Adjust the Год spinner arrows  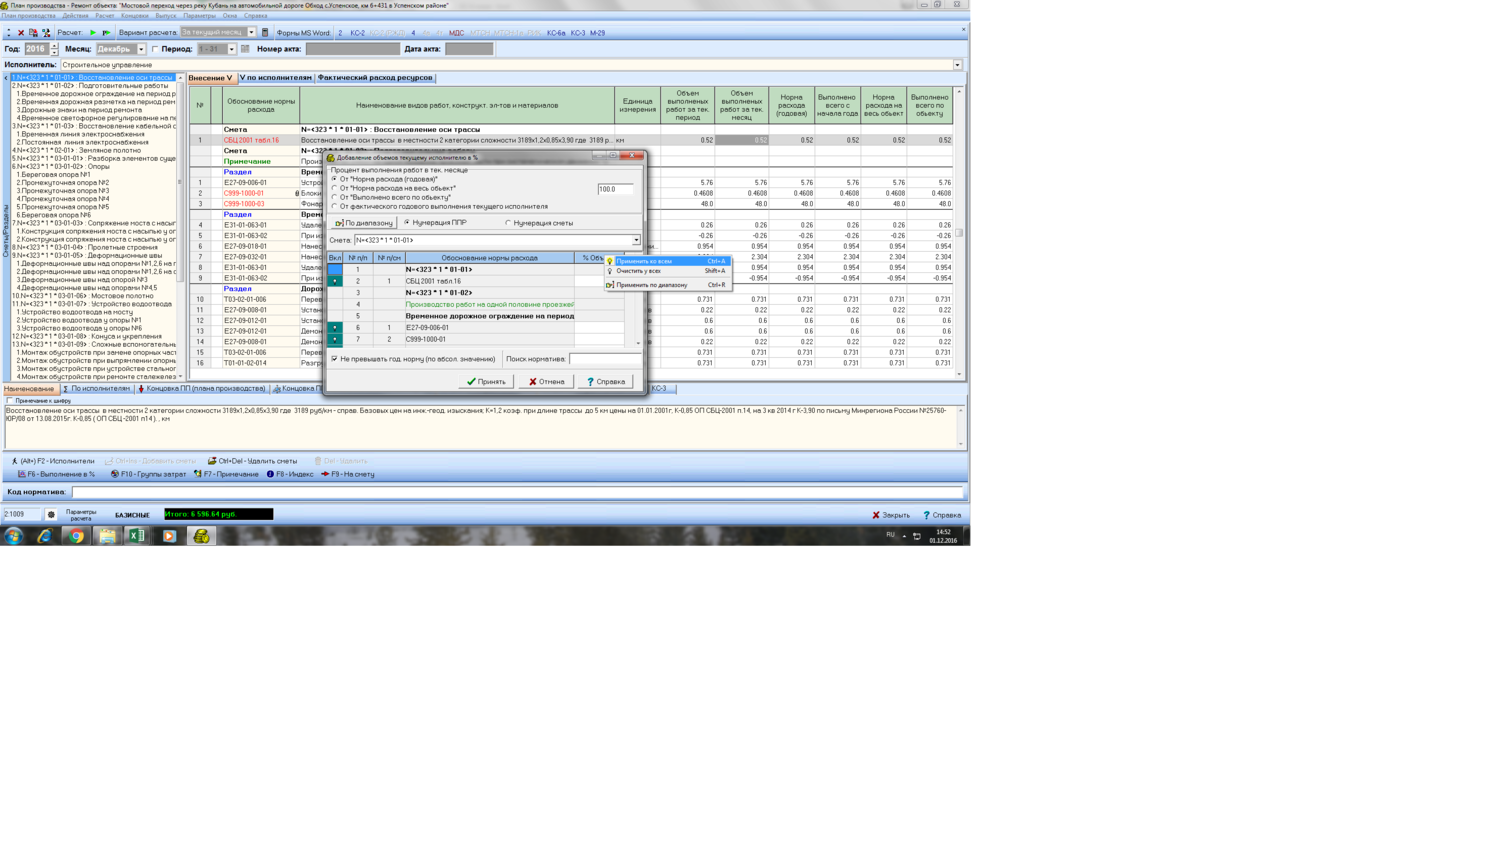54,49
